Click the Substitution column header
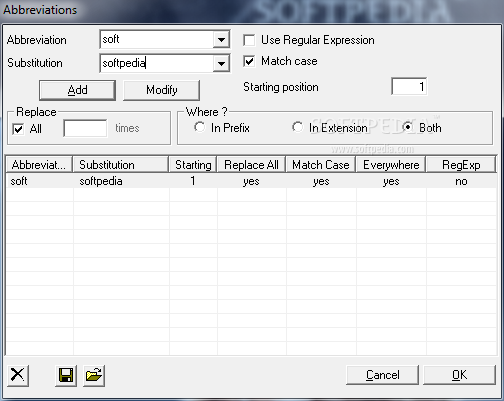 tap(121, 165)
